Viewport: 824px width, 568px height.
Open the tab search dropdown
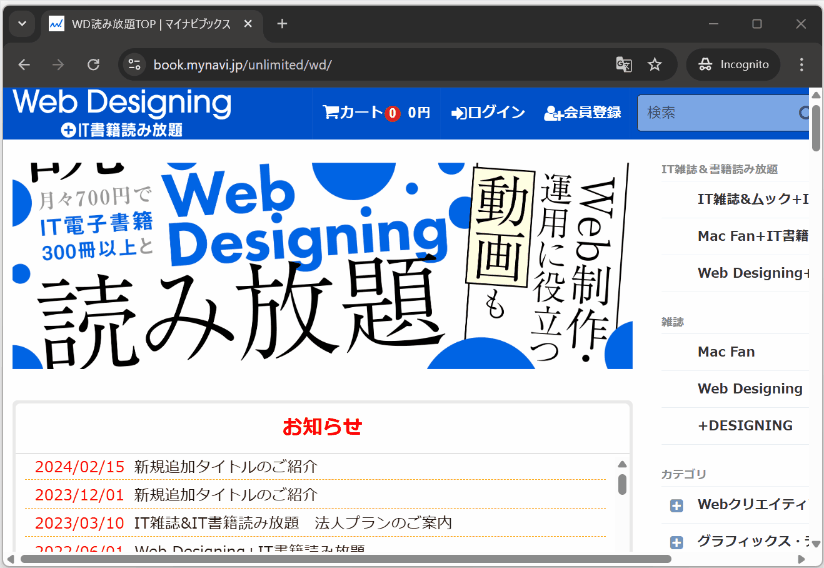coord(22,23)
